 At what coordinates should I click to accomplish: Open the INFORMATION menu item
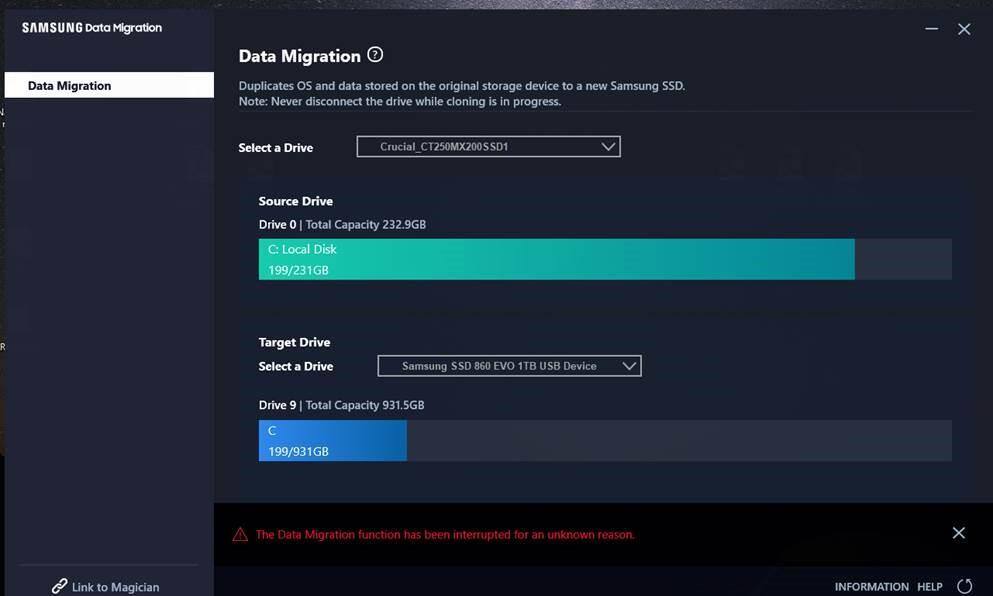tap(871, 587)
